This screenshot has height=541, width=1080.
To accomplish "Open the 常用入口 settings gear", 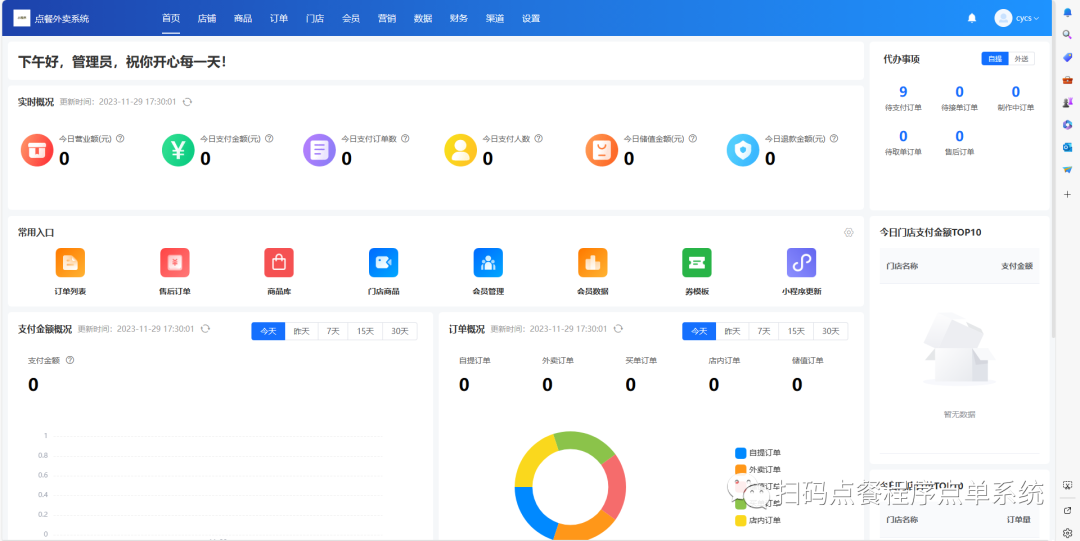I will [x=849, y=233].
